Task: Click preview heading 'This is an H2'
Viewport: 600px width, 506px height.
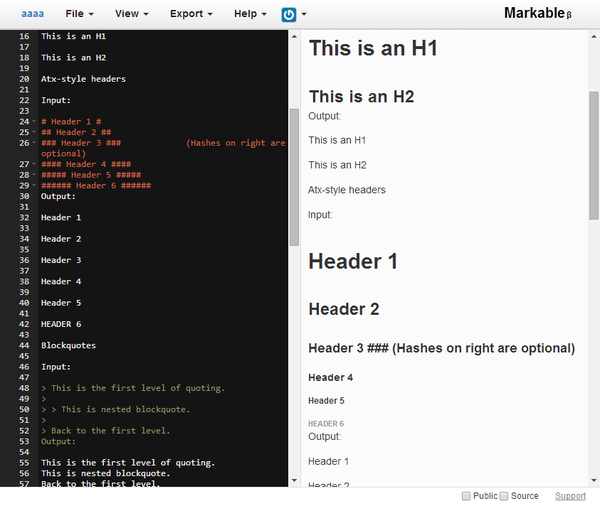Action: pyautogui.click(x=362, y=96)
